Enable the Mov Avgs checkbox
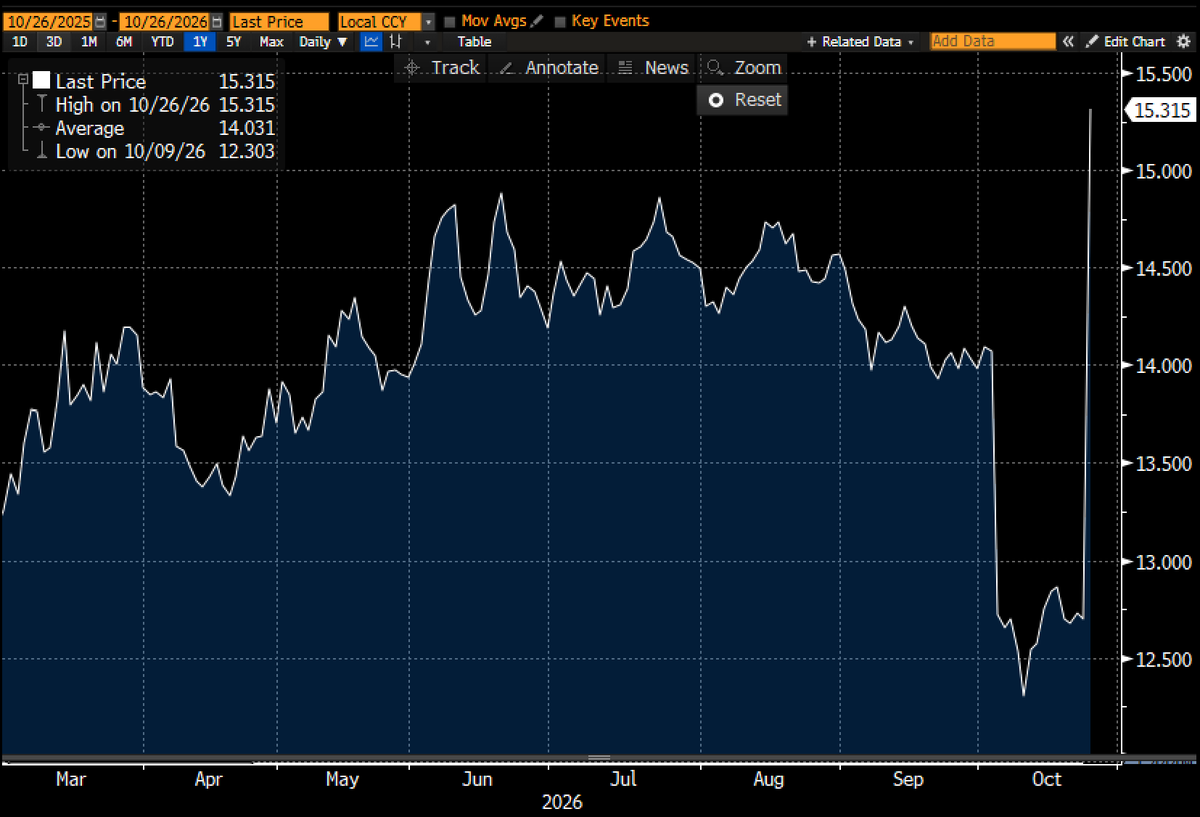1200x817 pixels. (x=450, y=21)
